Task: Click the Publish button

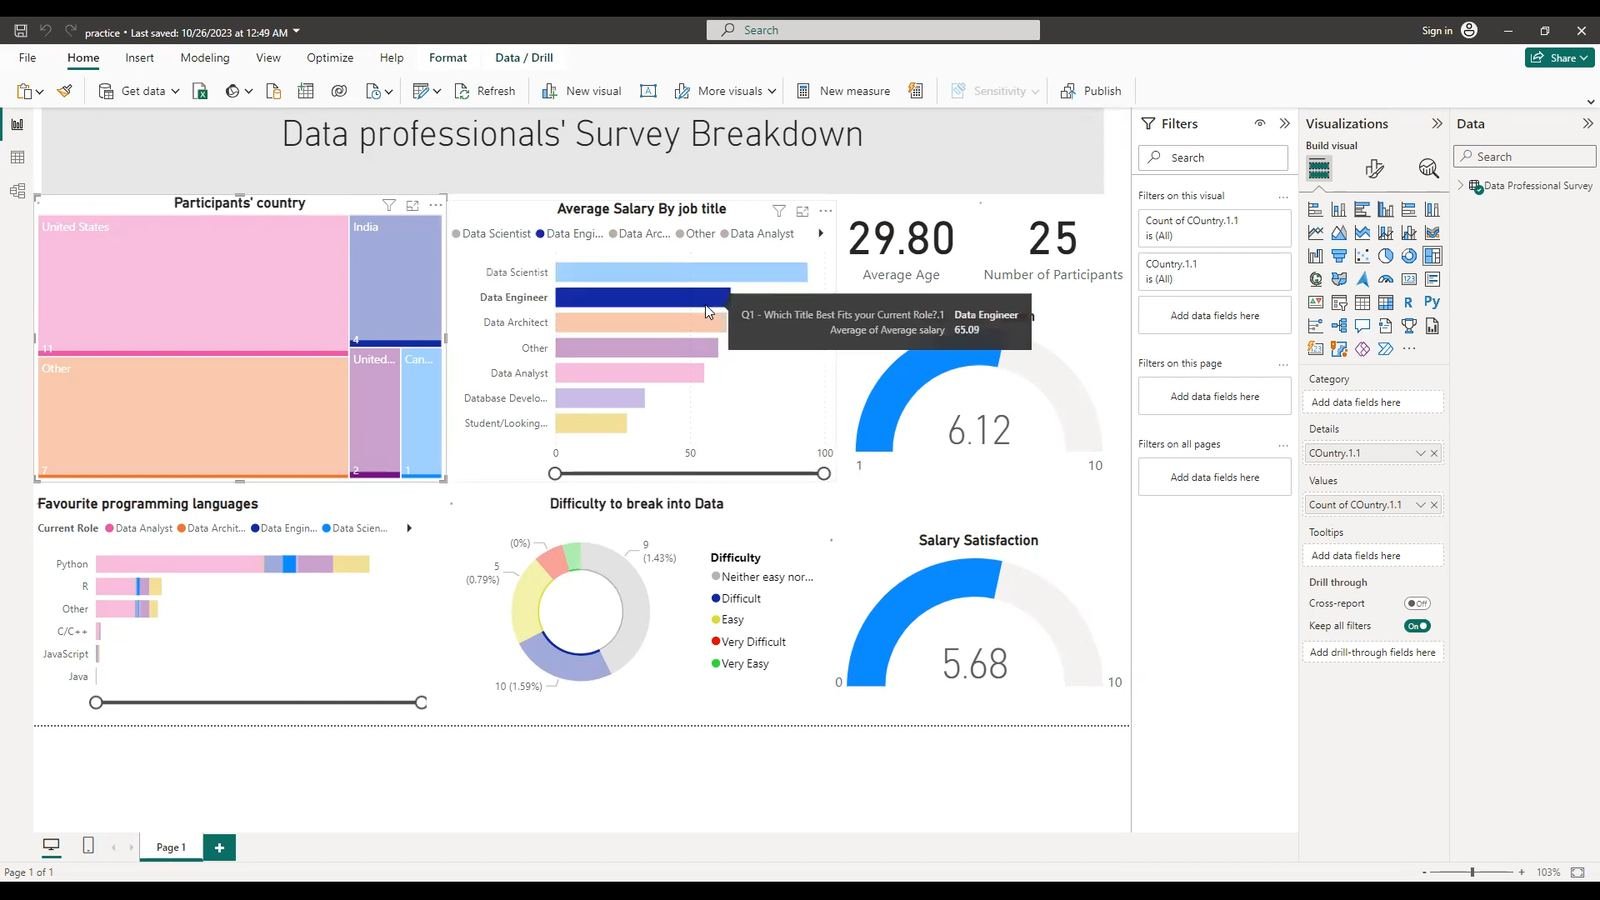Action: [x=1091, y=91]
